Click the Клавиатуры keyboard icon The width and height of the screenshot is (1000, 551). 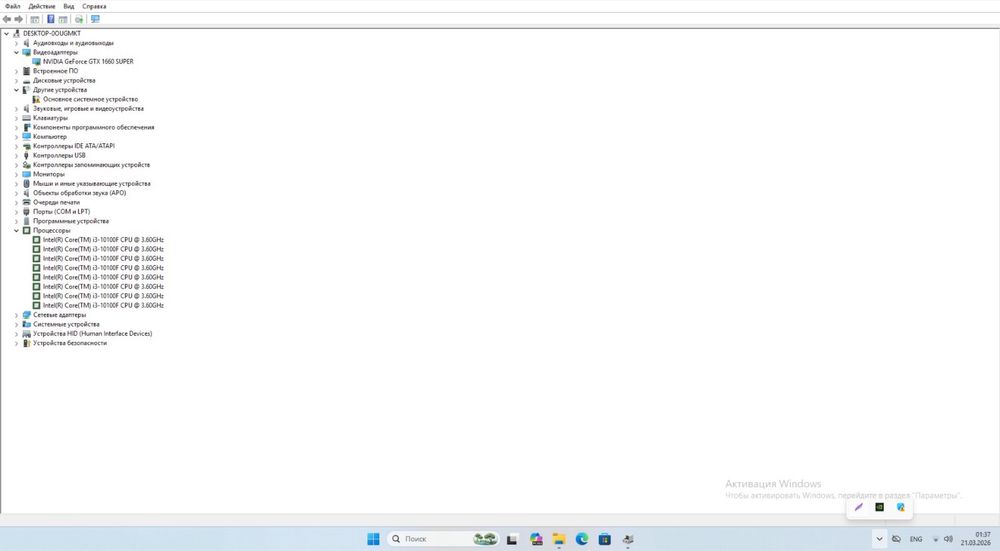click(x=26, y=118)
